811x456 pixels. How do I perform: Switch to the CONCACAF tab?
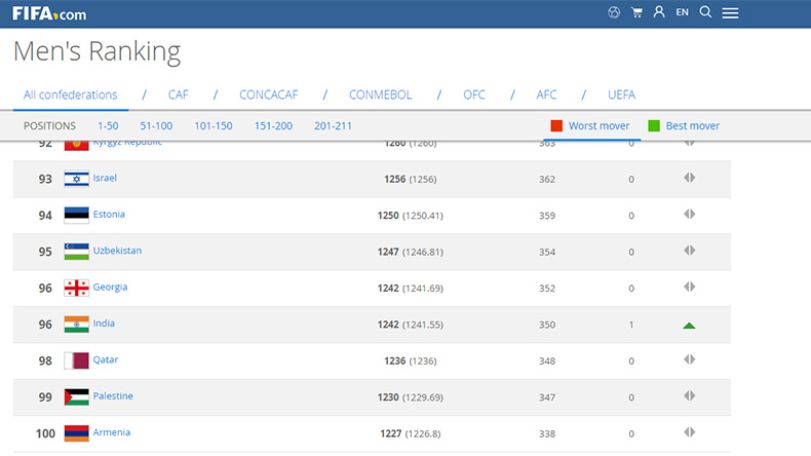point(268,95)
